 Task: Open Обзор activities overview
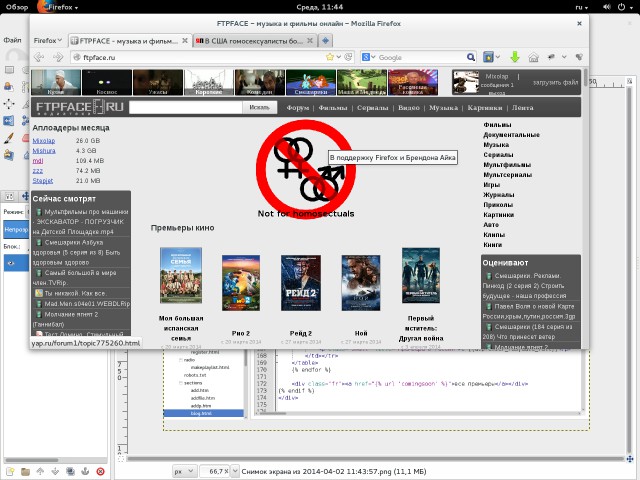coord(17,7)
